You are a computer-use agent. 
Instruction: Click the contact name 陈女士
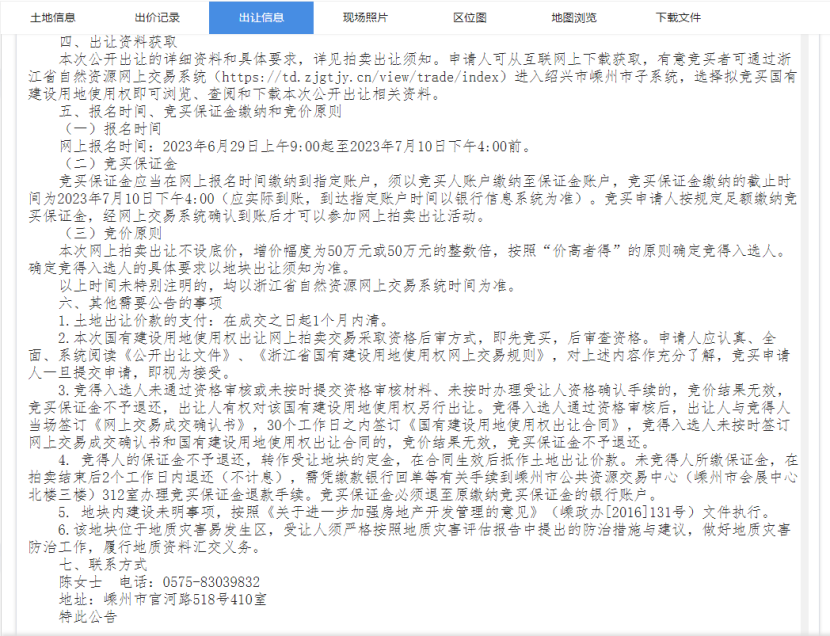coord(80,581)
